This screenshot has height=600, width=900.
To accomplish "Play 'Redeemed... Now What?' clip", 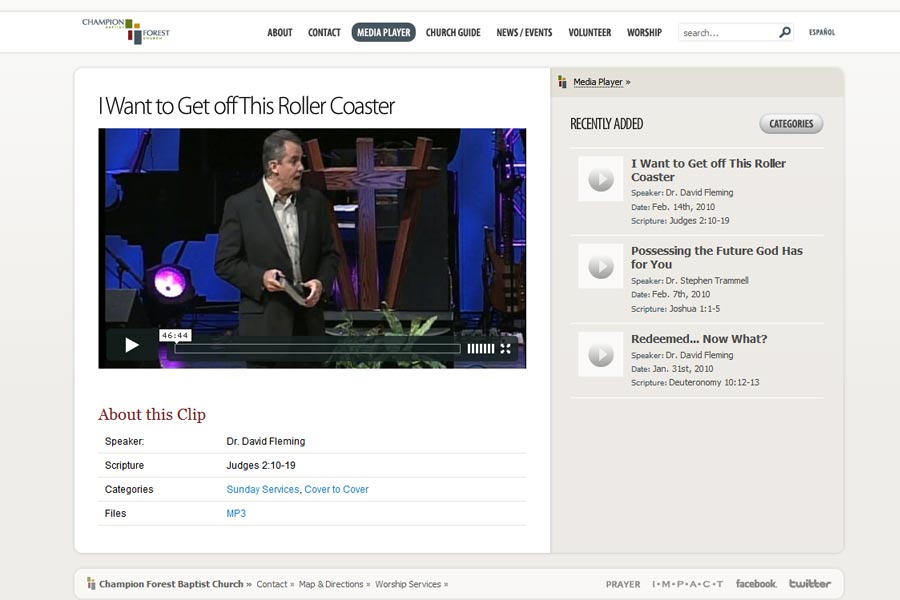I will pos(600,354).
